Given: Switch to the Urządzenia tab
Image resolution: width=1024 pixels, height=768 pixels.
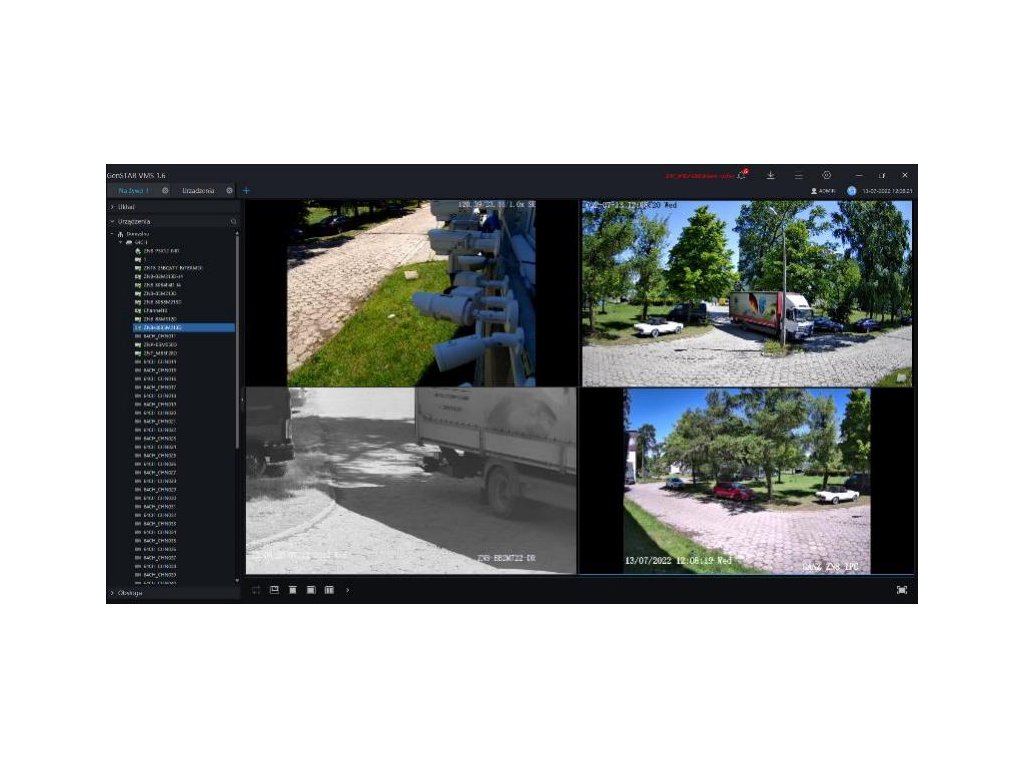Looking at the screenshot, I should (x=198, y=191).
